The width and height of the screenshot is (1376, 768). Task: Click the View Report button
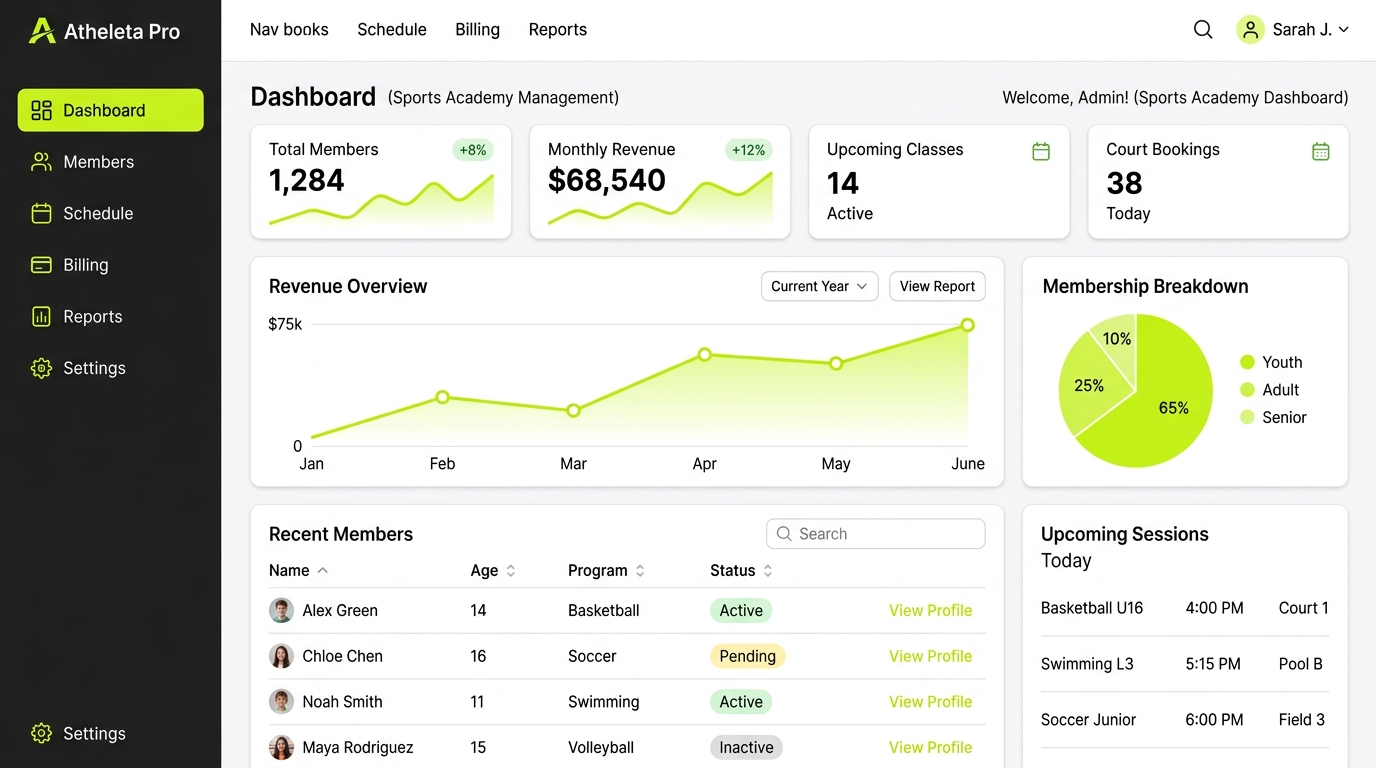[x=937, y=286]
